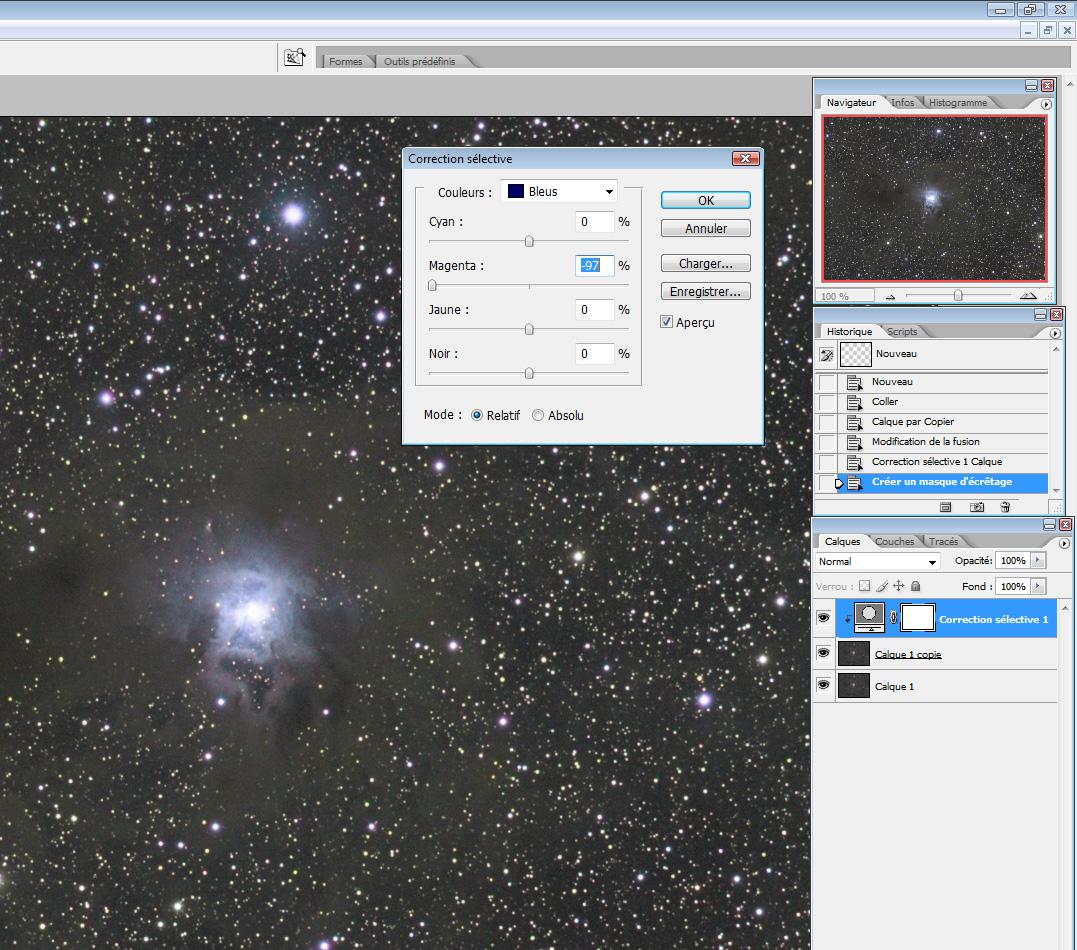The width and height of the screenshot is (1077, 950).
Task: Select the Absolu mode radio button
Action: tap(538, 415)
